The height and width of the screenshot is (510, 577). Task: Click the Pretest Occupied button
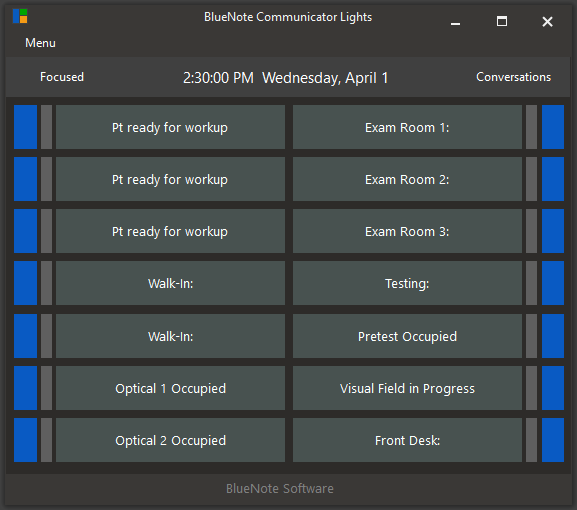(x=407, y=336)
